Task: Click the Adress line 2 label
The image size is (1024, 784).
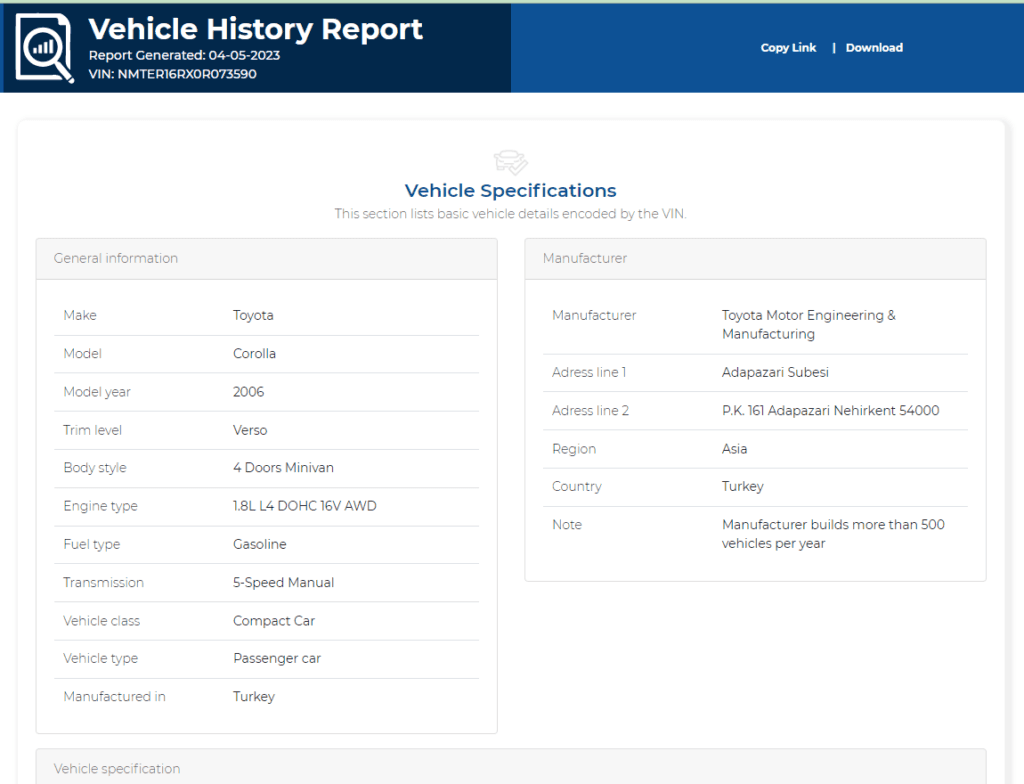Action: [x=590, y=411]
